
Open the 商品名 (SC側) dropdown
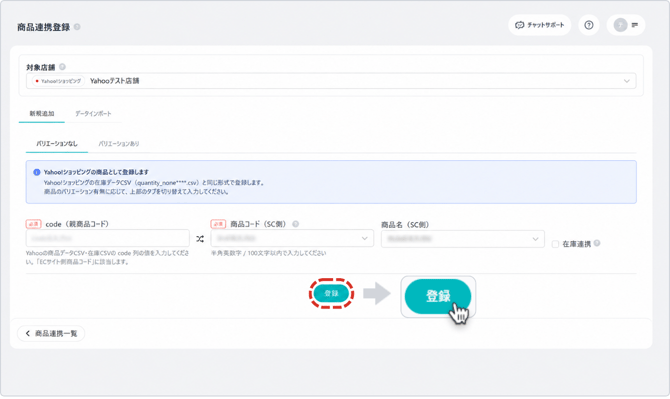point(463,239)
